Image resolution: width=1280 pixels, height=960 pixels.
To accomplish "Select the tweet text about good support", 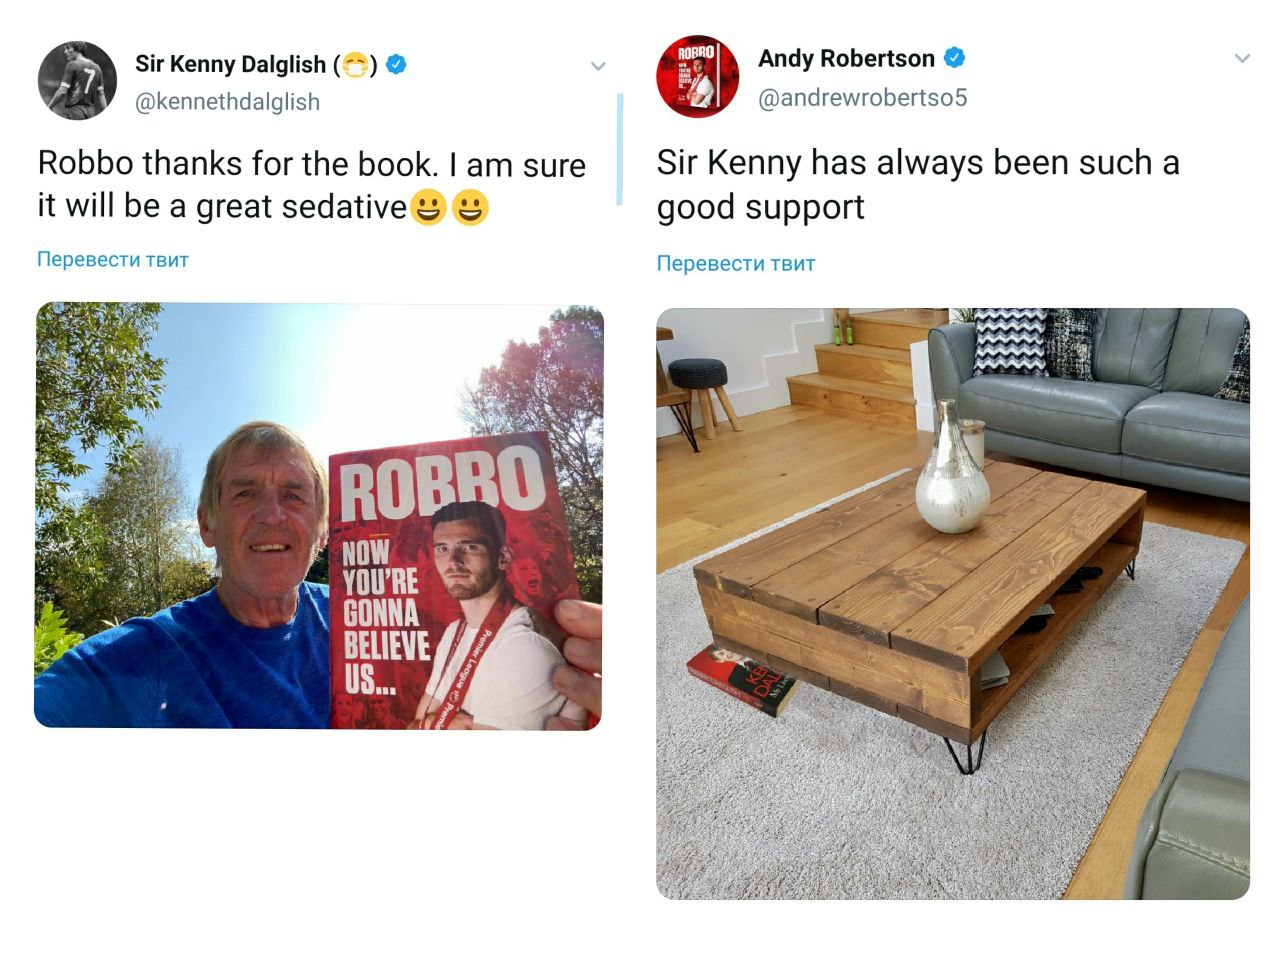I will (x=918, y=185).
